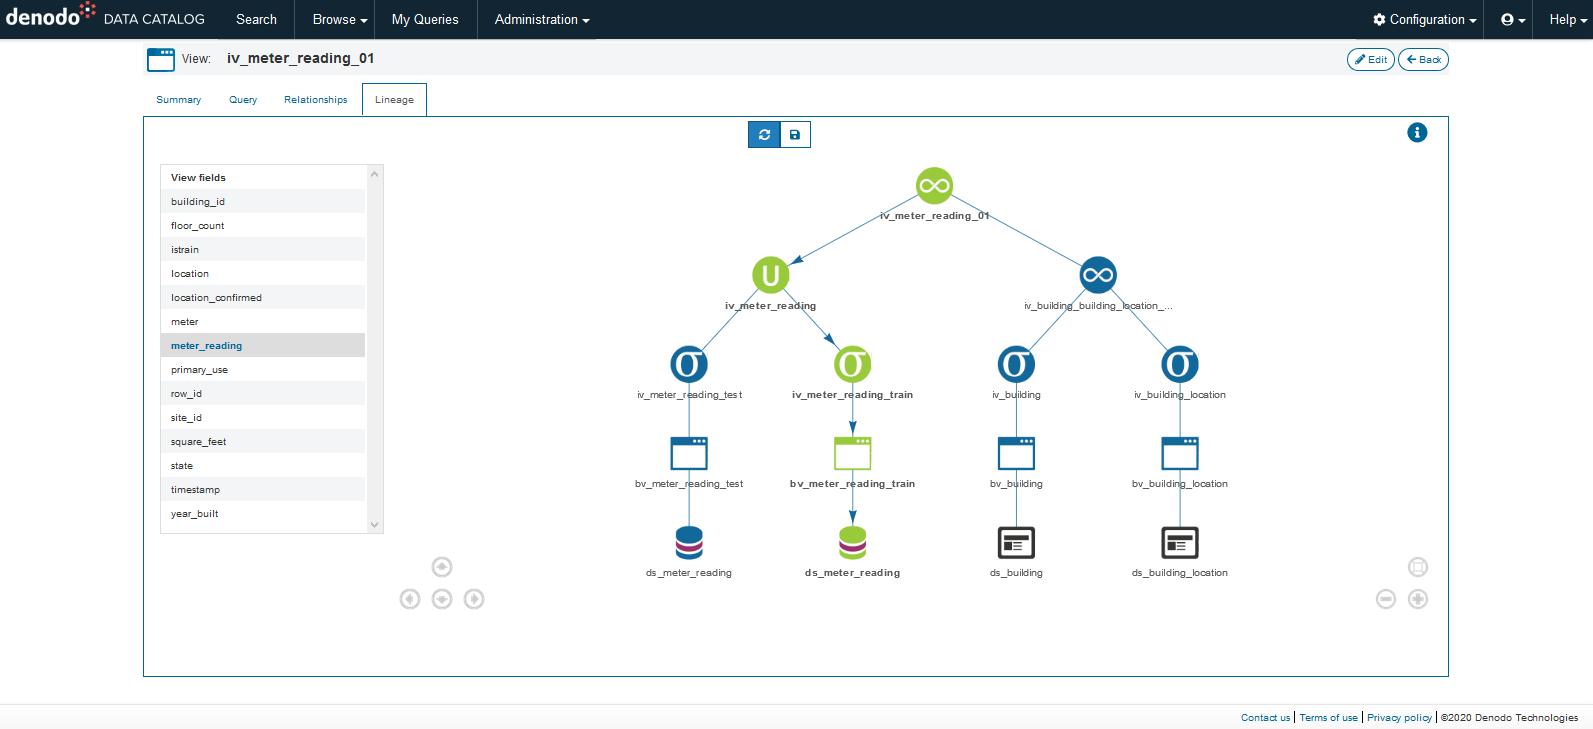Click the bv_meter_reading_train base view icon
The image size is (1593, 729).
coord(852,453)
